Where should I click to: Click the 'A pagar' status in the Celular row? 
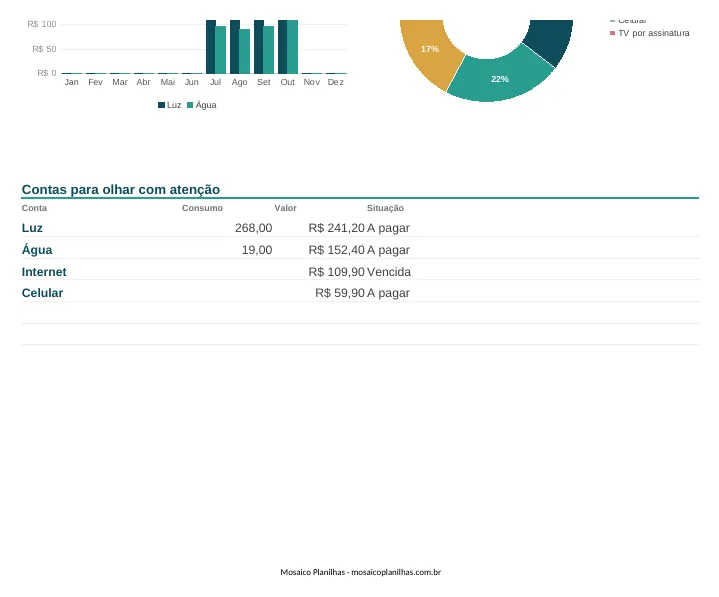(x=388, y=293)
